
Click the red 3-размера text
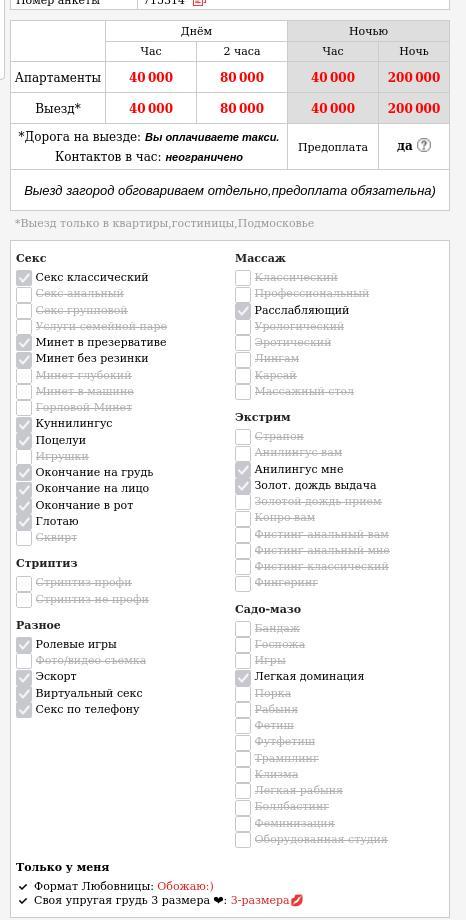[260, 900]
